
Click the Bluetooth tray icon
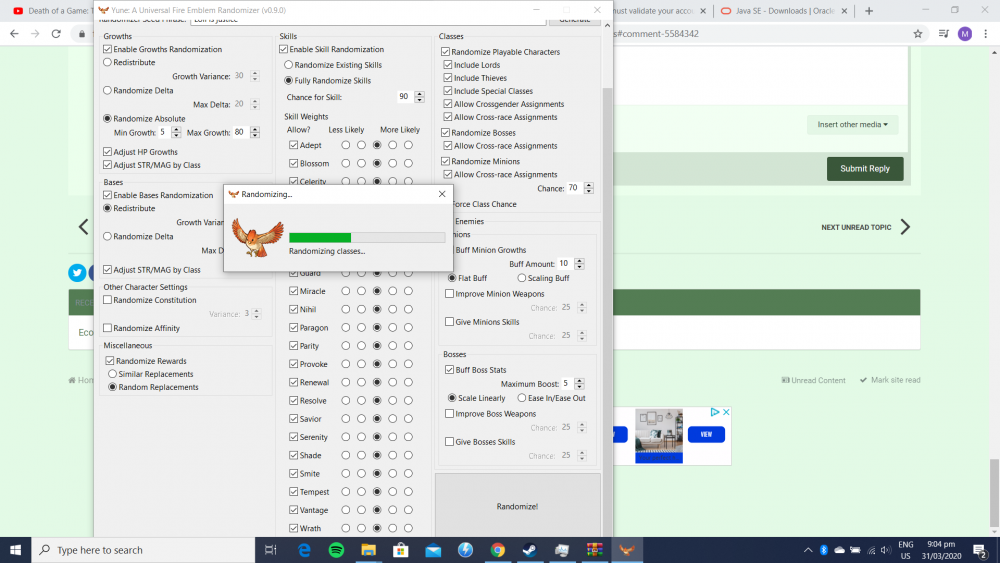823,550
